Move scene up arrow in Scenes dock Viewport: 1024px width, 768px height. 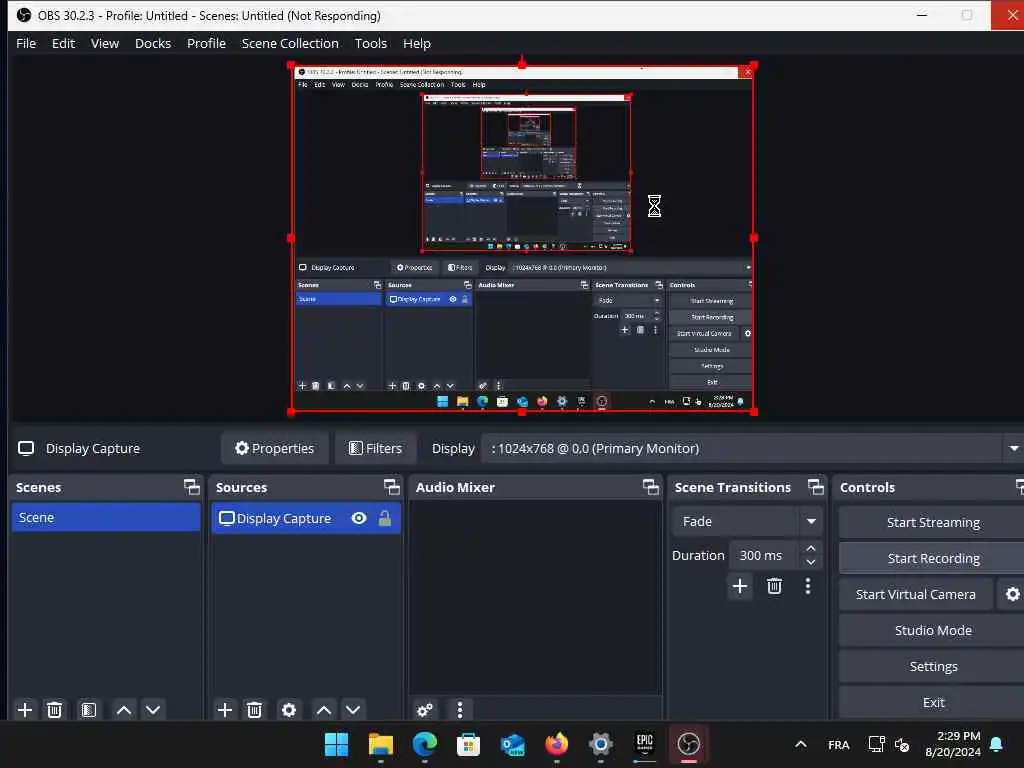[x=123, y=710]
